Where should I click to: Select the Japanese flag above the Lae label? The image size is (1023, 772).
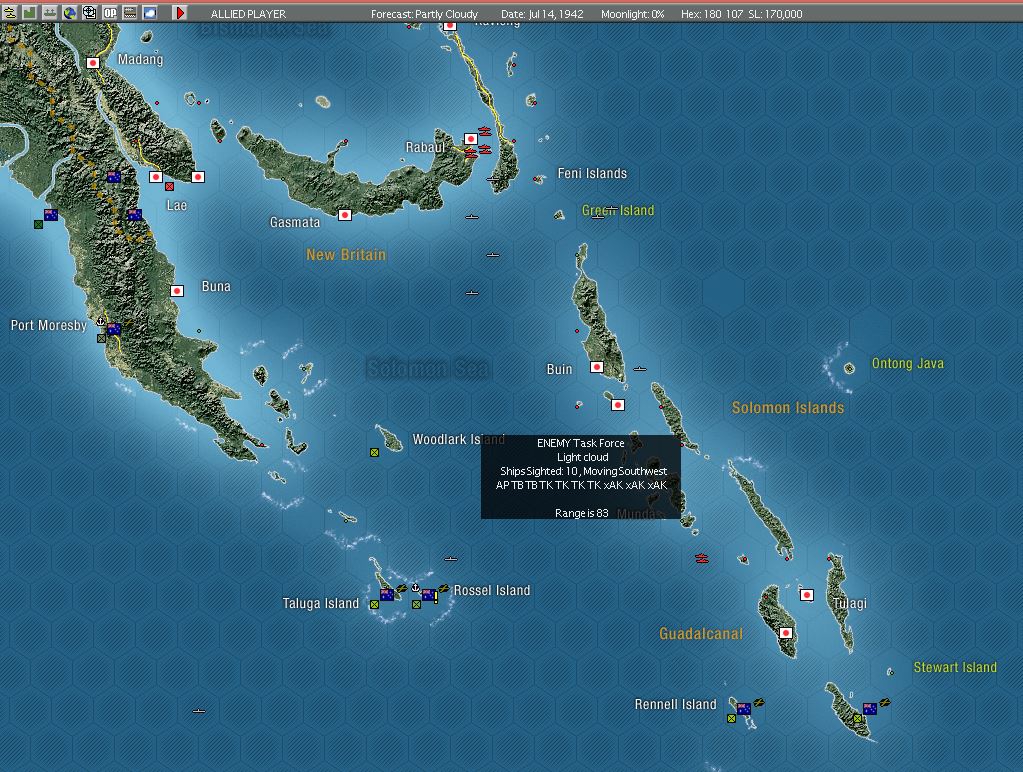(x=156, y=177)
